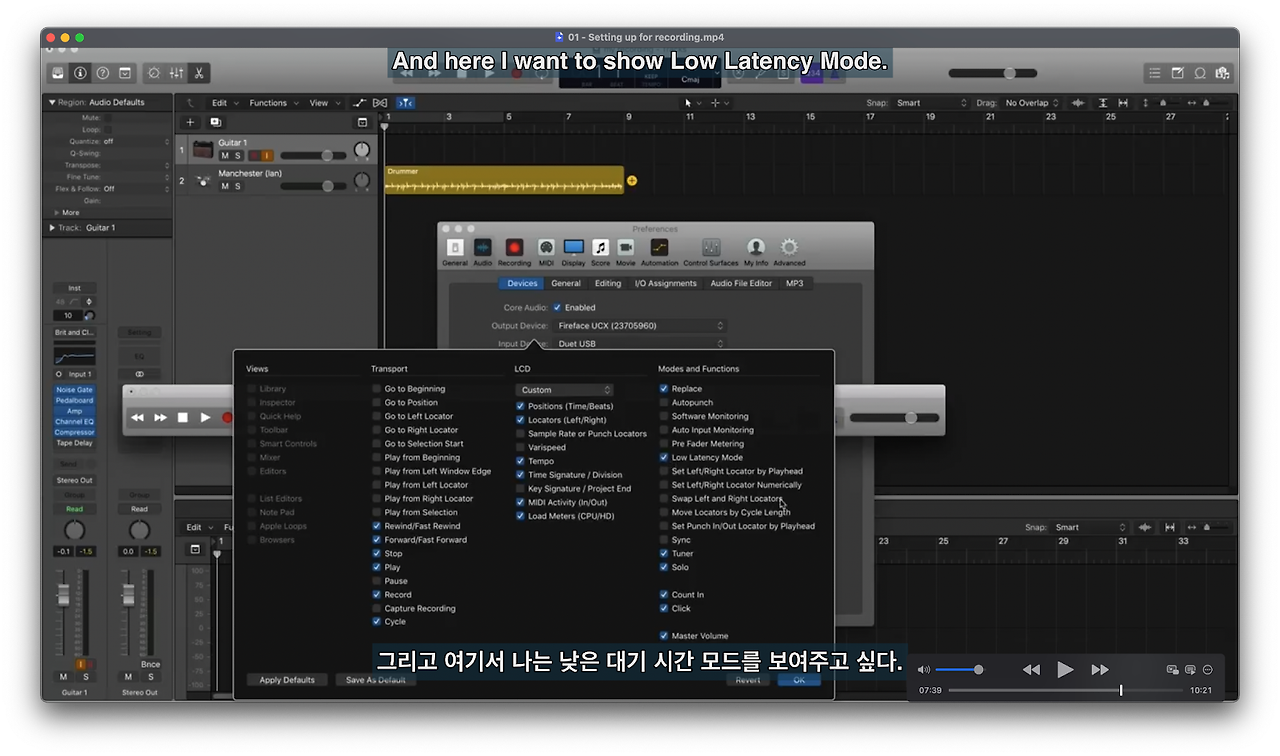Toggle the Count In checkbox
Image resolution: width=1280 pixels, height=756 pixels.
pyautogui.click(x=664, y=595)
